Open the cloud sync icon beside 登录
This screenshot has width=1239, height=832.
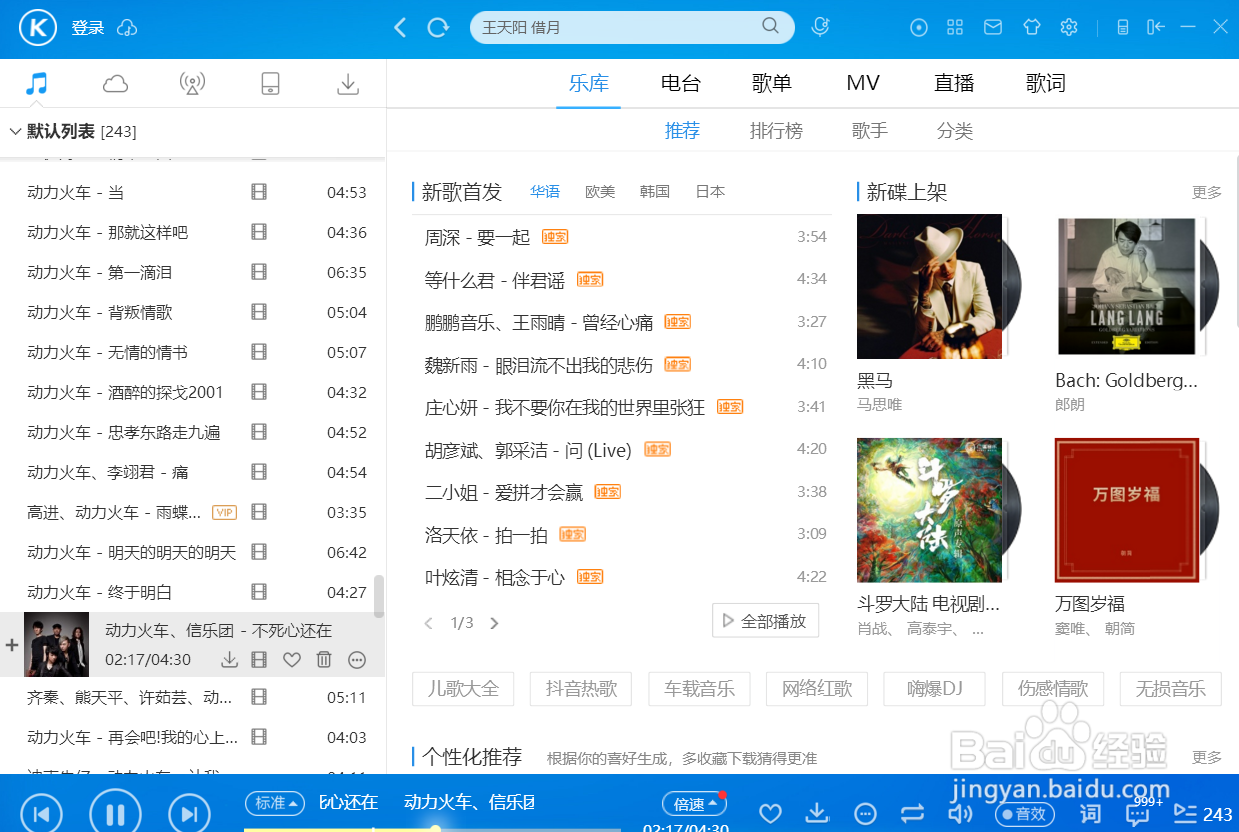[x=127, y=28]
